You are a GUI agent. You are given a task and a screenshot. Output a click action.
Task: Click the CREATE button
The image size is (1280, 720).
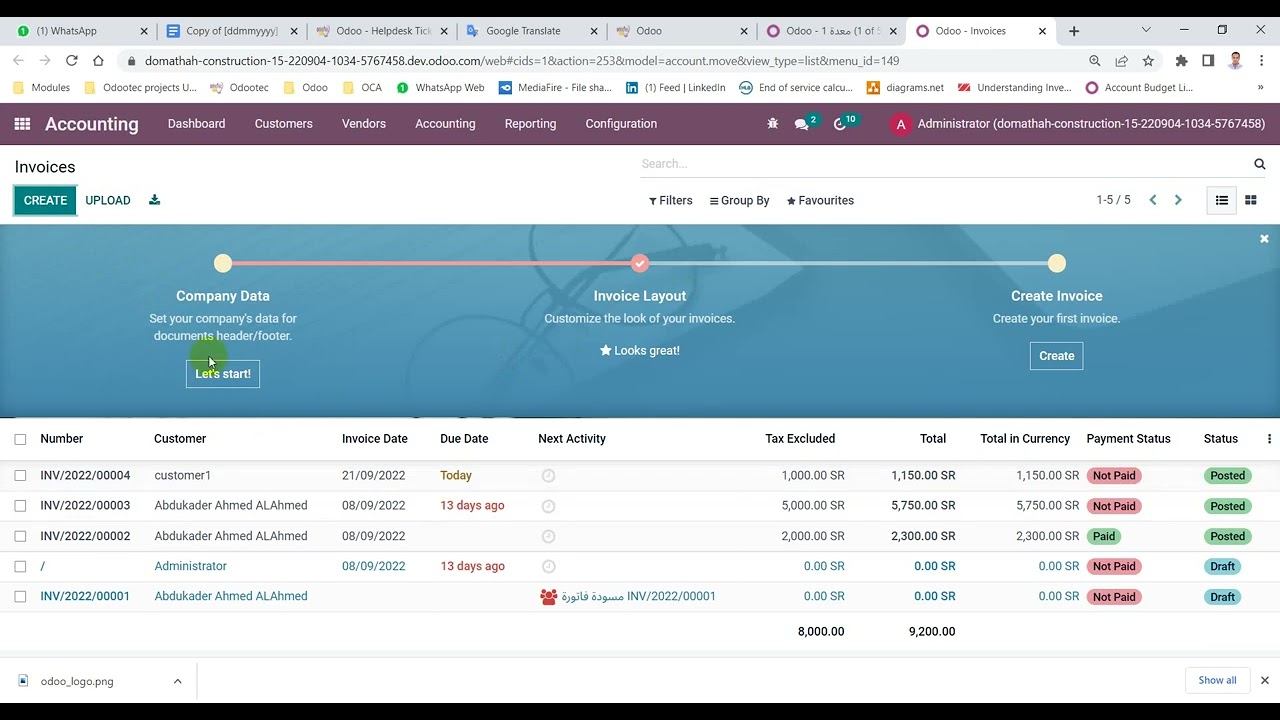pos(45,200)
